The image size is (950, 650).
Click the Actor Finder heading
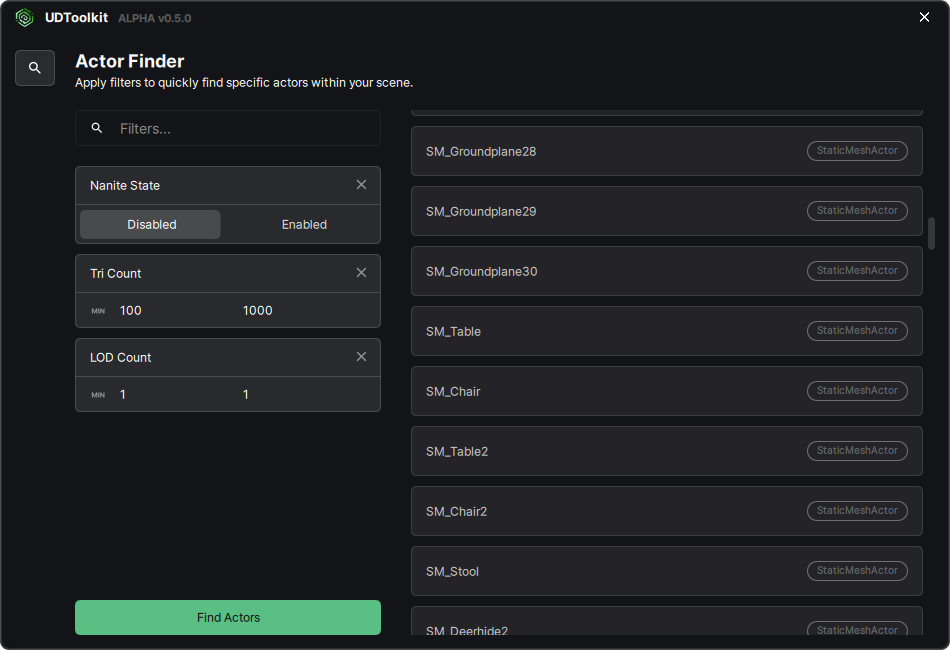130,61
